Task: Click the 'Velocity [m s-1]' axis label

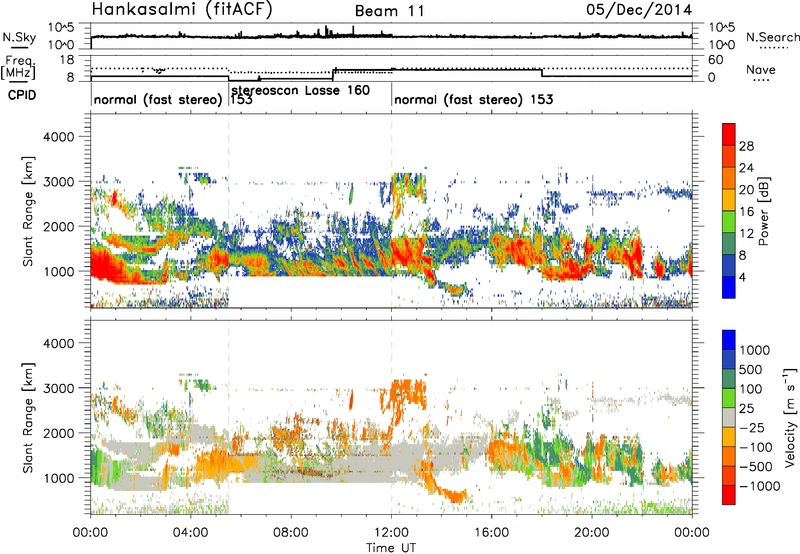Action: click(790, 417)
